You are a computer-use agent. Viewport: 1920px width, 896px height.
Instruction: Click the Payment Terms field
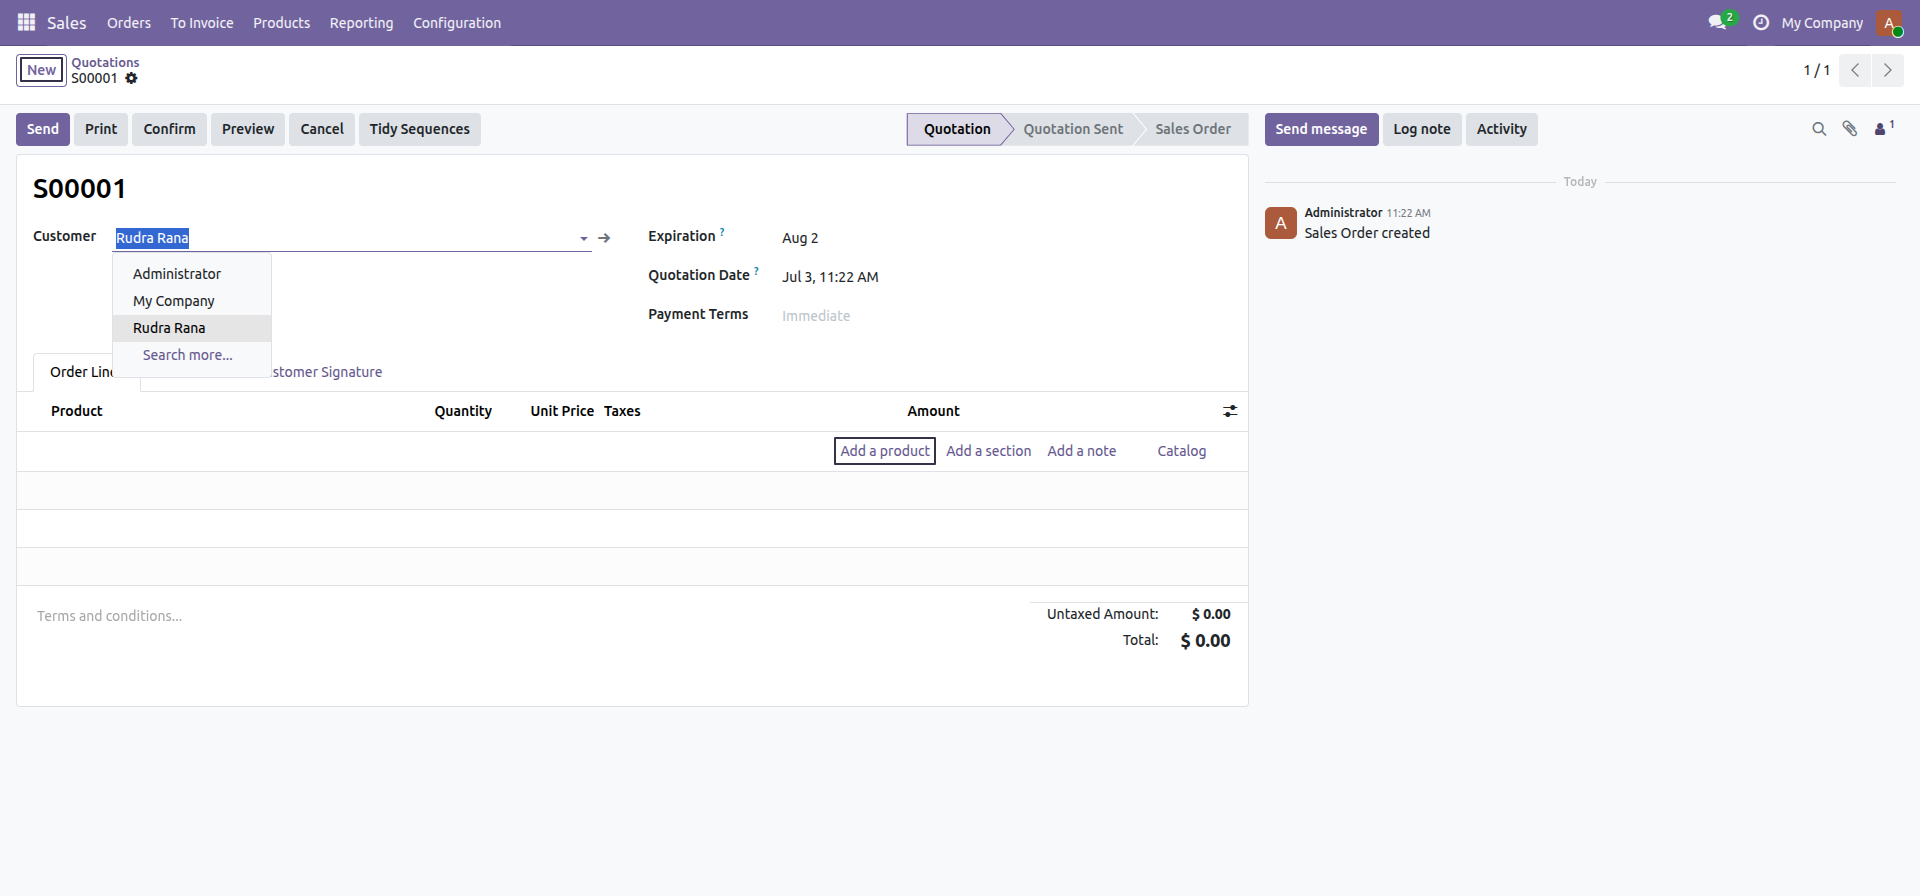click(x=1005, y=316)
